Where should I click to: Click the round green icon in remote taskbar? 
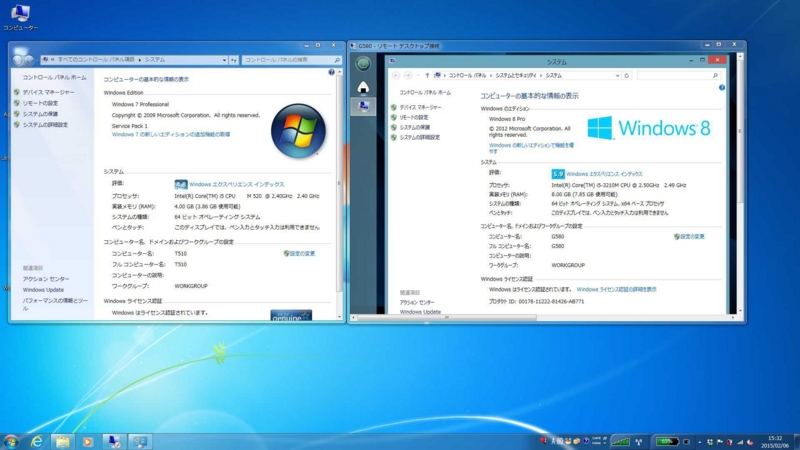tap(363, 64)
